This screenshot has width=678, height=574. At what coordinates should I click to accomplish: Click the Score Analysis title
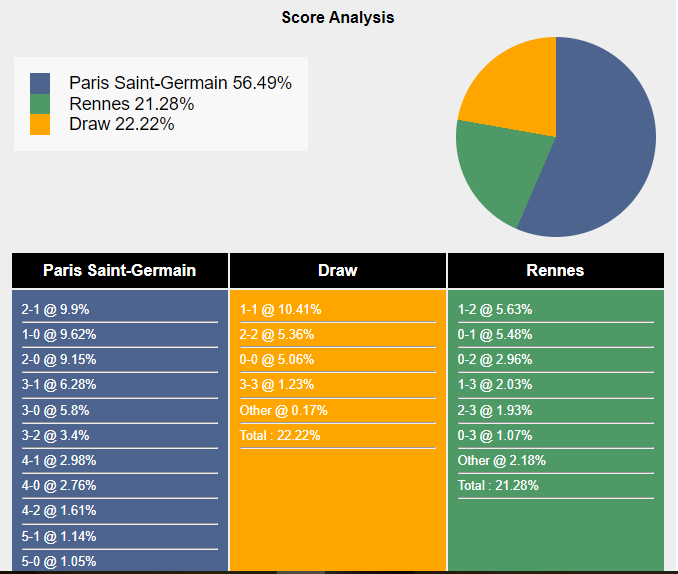pos(338,17)
